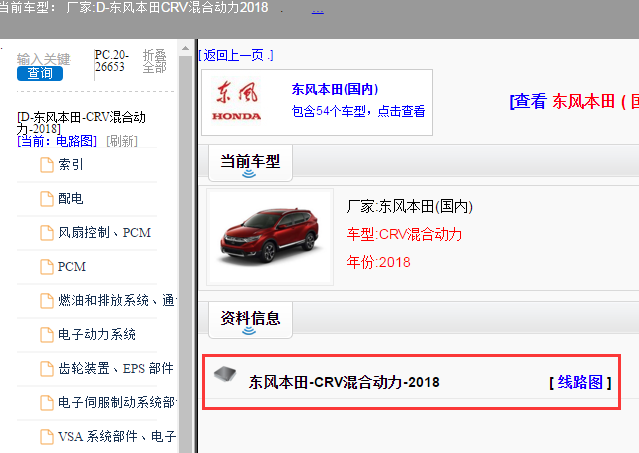Image resolution: width=639 pixels, height=453 pixels.
Task: Click the 东风本田(国内) brand link
Action: click(x=335, y=89)
